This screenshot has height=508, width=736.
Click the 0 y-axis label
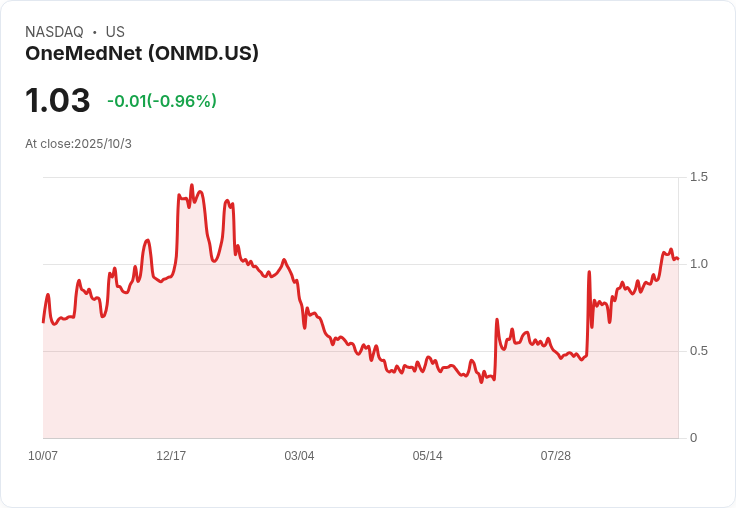pyautogui.click(x=693, y=438)
